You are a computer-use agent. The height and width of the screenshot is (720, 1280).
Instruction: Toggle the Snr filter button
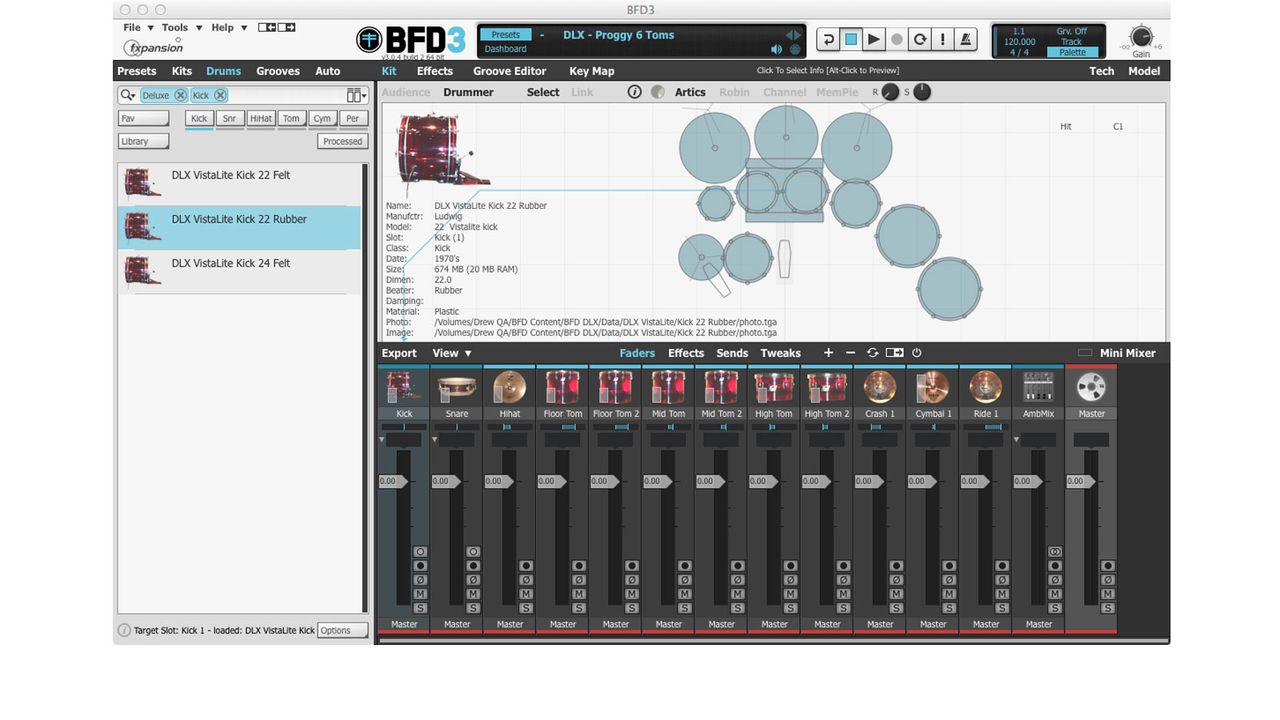click(229, 118)
